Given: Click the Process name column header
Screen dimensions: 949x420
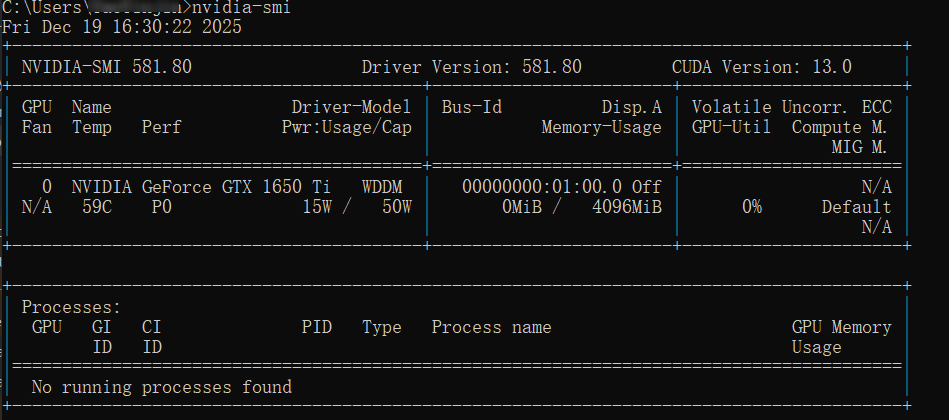Looking at the screenshot, I should click(491, 327).
